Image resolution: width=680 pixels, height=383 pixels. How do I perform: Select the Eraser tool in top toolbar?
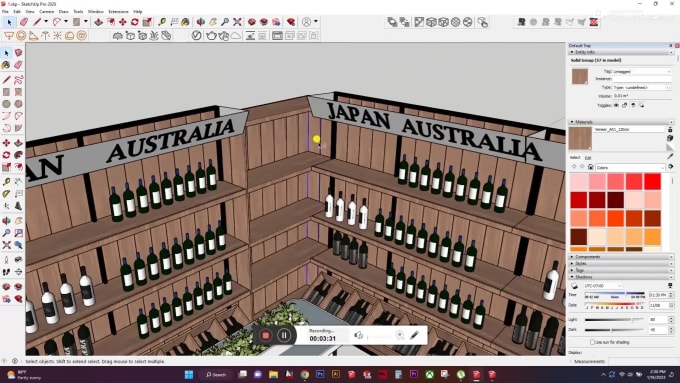[x=24, y=22]
